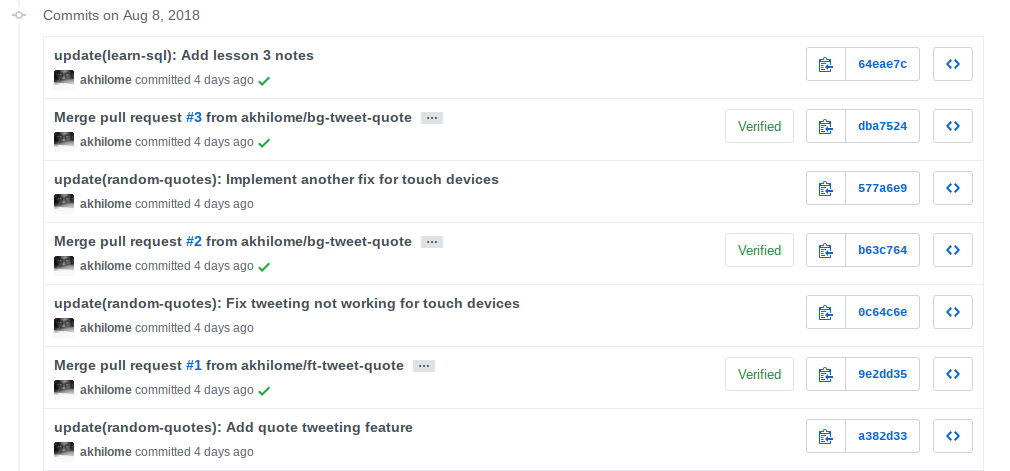Open commit 'Add lesson 3 notes'
1010x471 pixels.
pos(184,55)
